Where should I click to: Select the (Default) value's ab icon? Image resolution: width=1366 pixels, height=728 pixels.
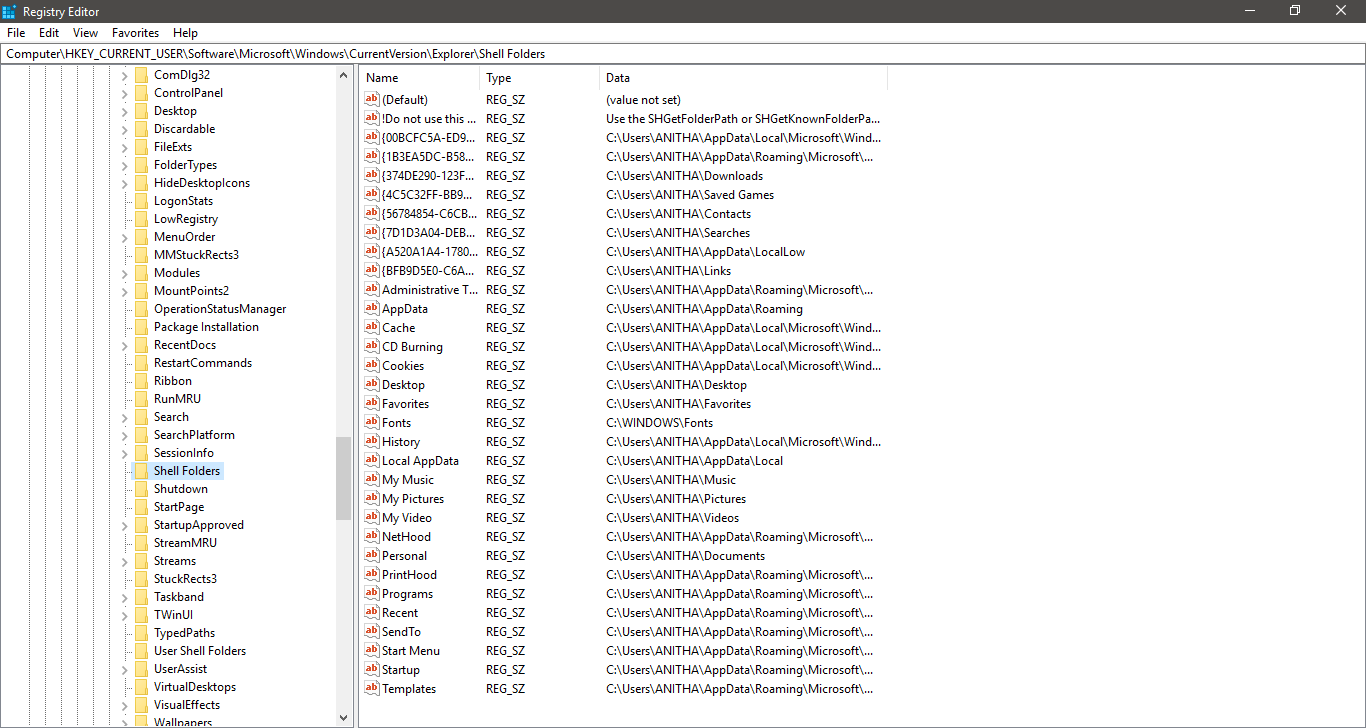(x=372, y=100)
